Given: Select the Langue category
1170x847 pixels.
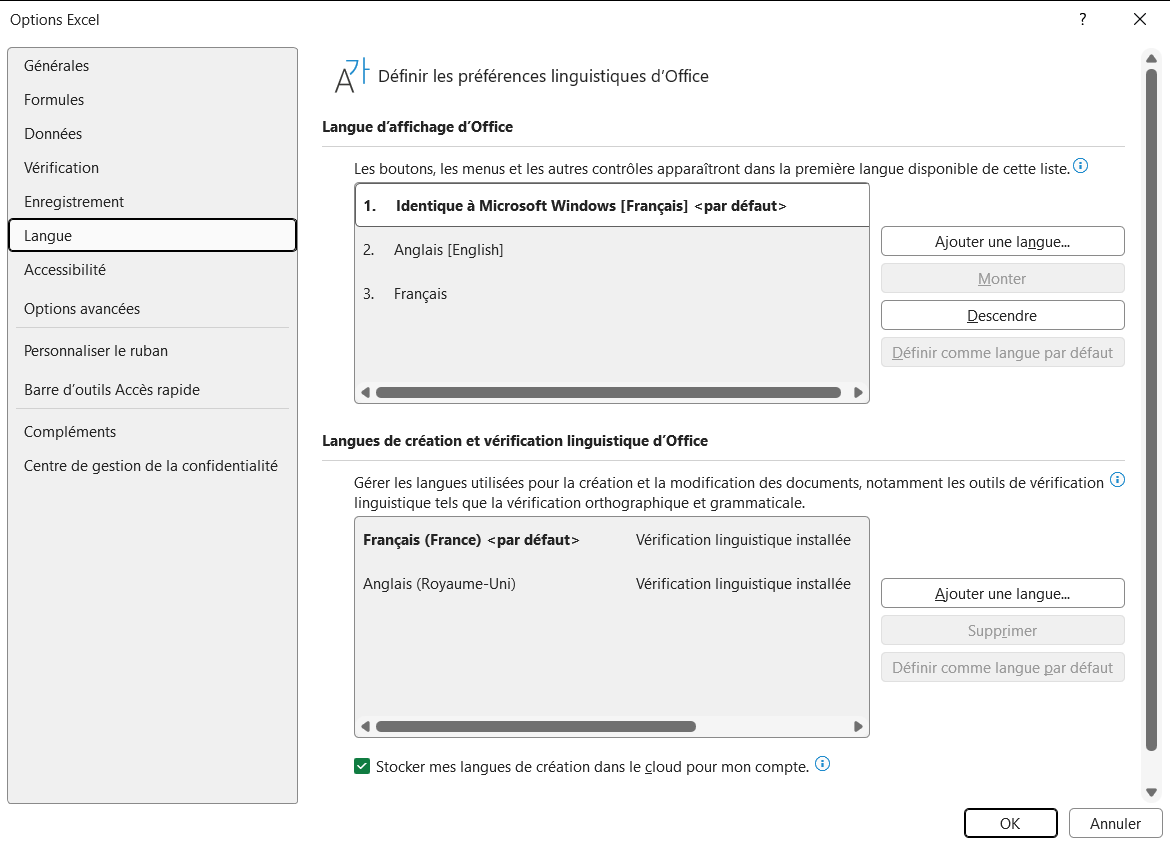Looking at the screenshot, I should pyautogui.click(x=152, y=236).
